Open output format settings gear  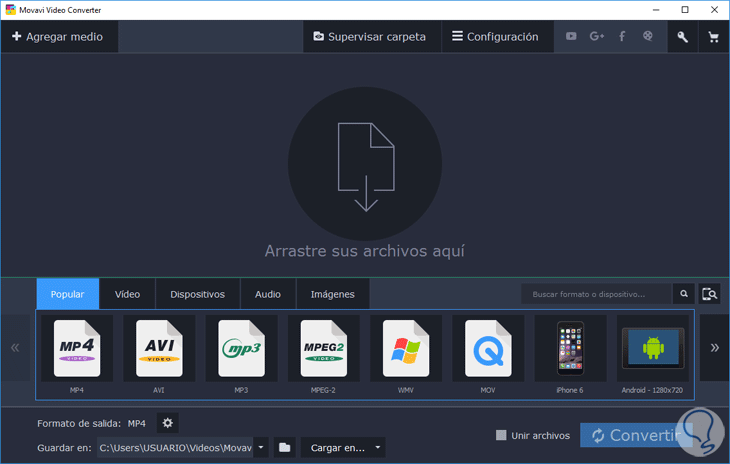168,423
